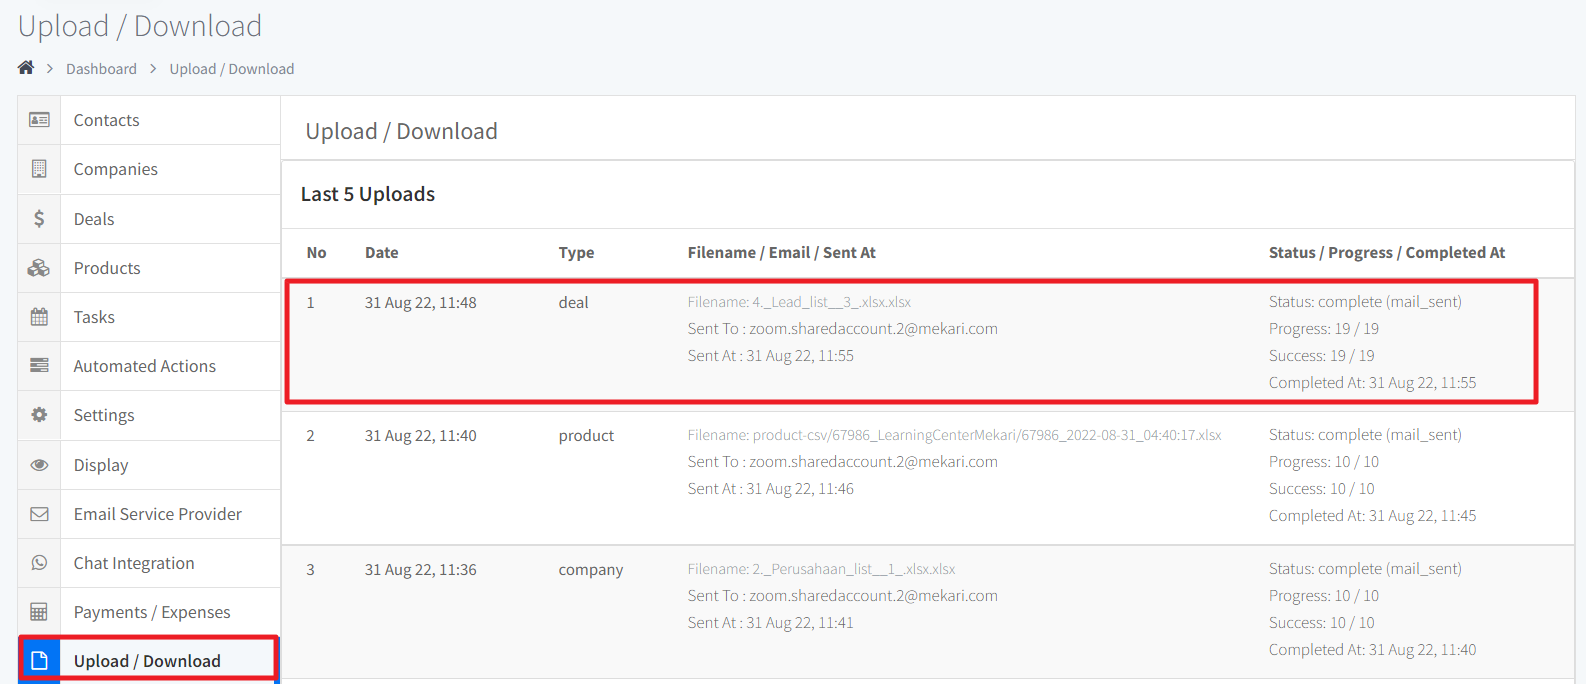The image size is (1586, 684).
Task: Click the Chat Integration WhatsApp icon
Action: 39,563
